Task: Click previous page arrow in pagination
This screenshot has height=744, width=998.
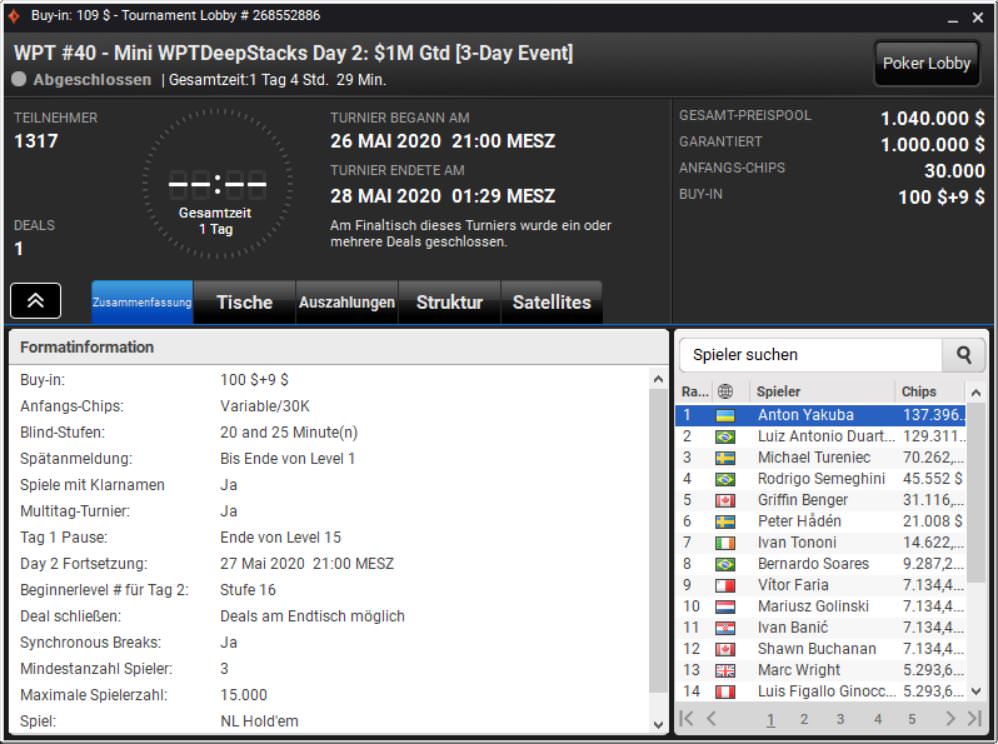Action: tap(711, 718)
